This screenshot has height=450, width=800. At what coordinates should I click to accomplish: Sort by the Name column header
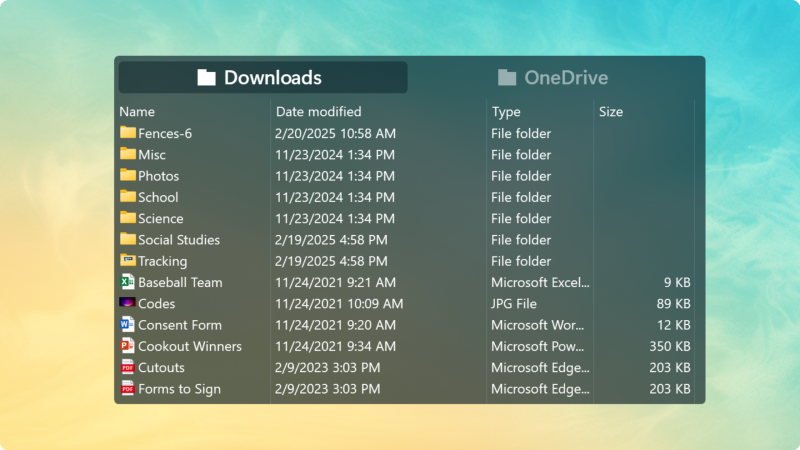point(137,112)
